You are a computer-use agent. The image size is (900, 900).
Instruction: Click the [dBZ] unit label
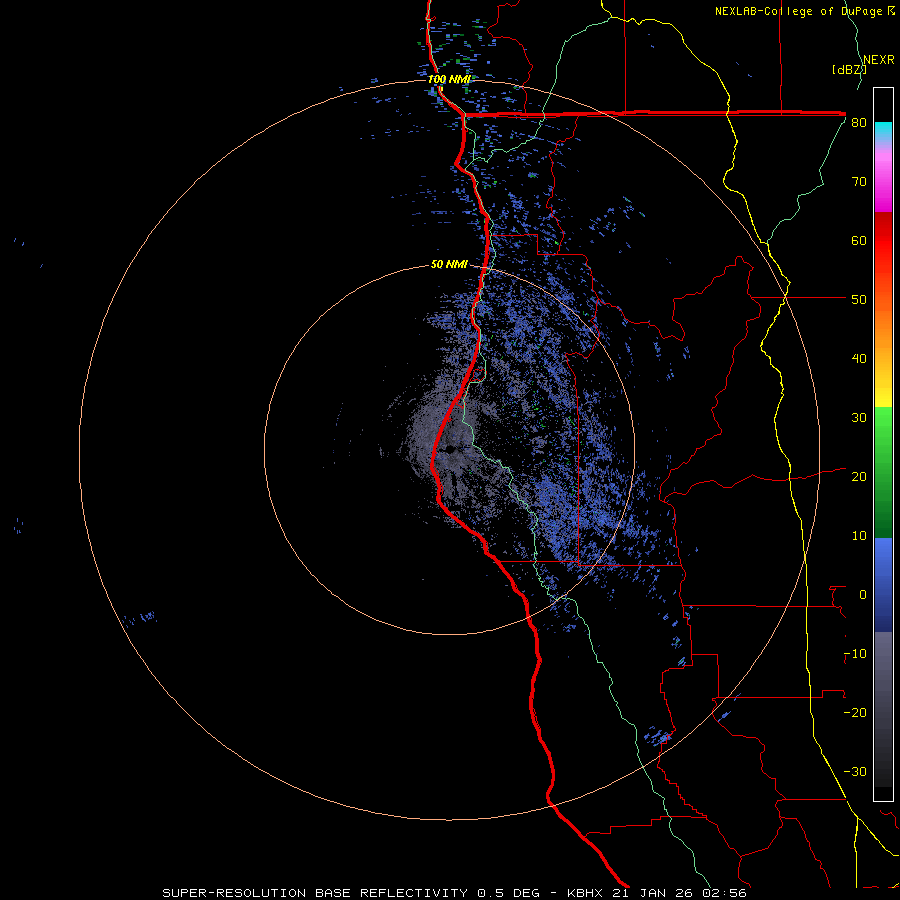849,69
